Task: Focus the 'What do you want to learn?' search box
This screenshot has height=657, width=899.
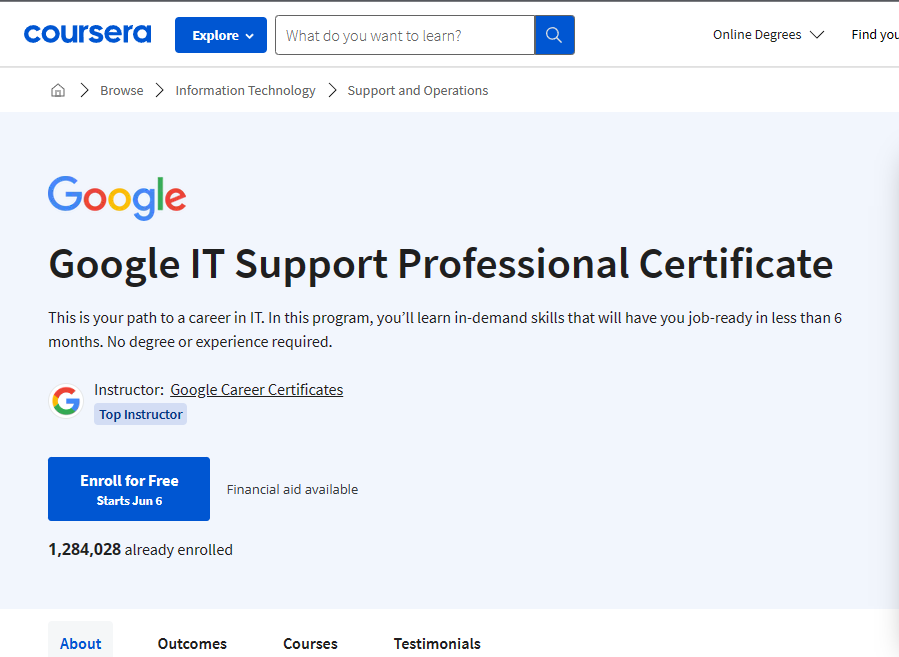Action: [x=405, y=36]
